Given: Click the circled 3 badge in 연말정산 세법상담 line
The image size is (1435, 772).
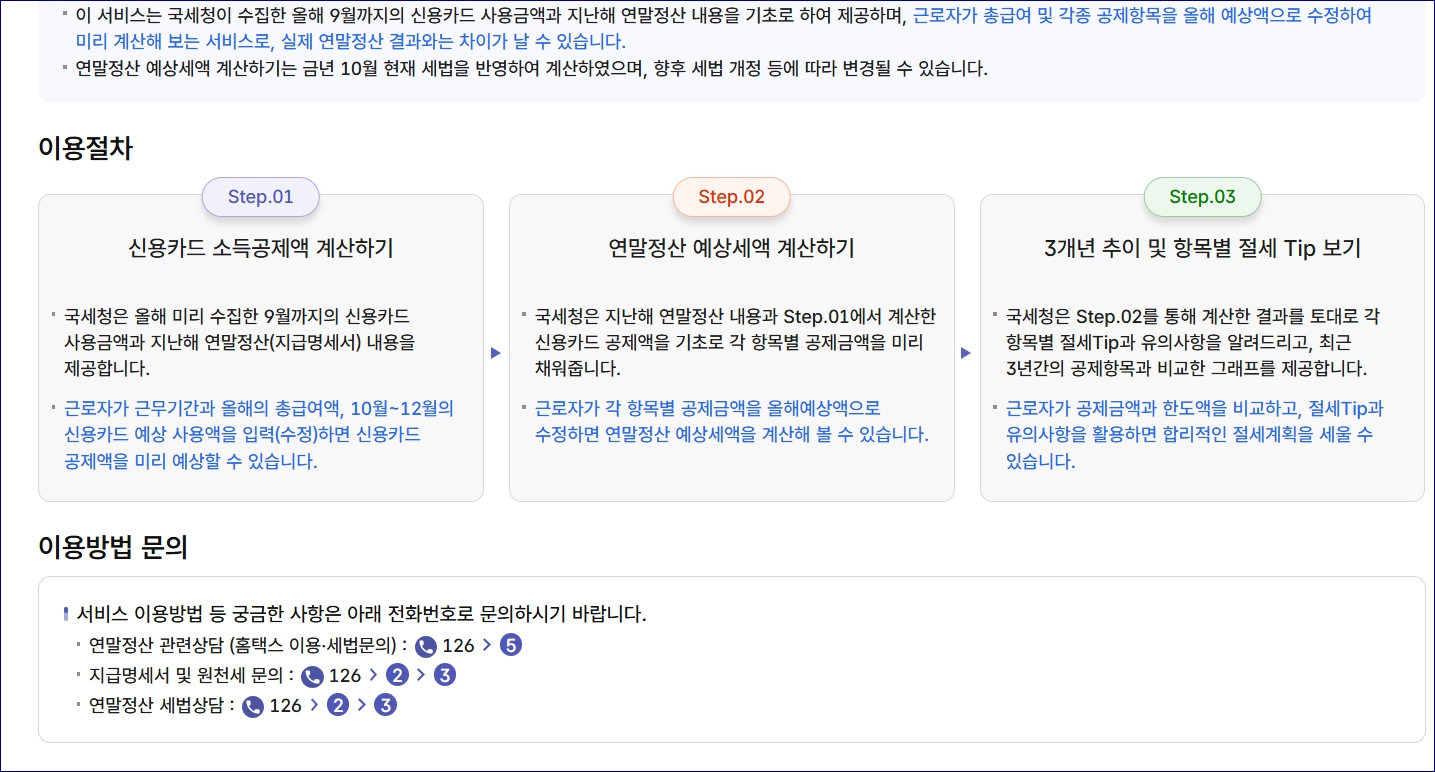Looking at the screenshot, I should pos(386,706).
